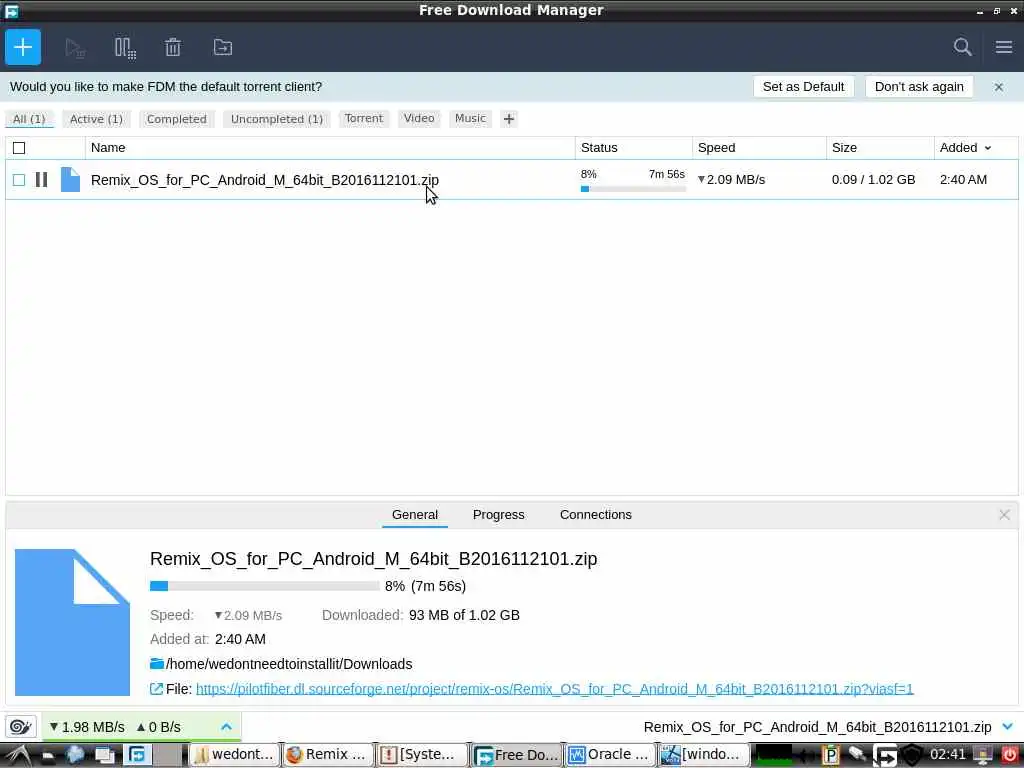Collapse bottom panel with down-chevron
The width and height of the screenshot is (1024, 768).
(1008, 727)
